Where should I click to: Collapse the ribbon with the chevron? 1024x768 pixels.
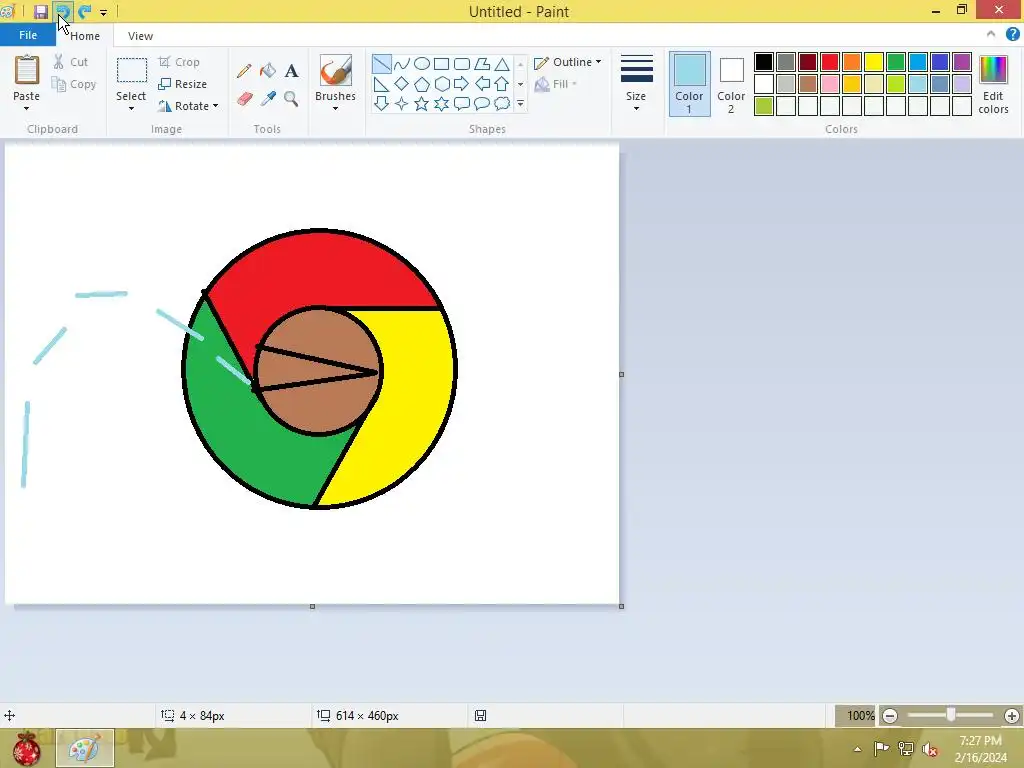(991, 35)
